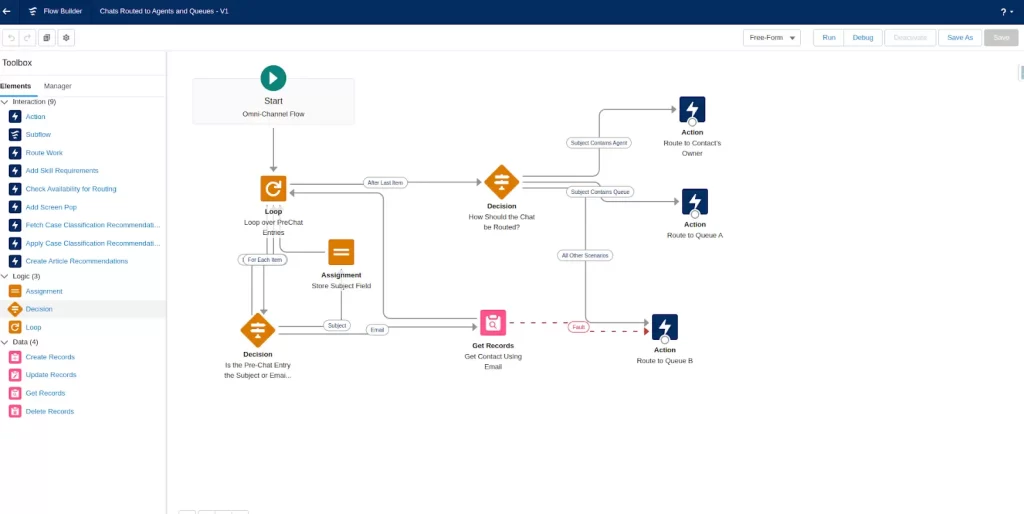Click the Debug button
This screenshot has width=1024, height=514.
[863, 38]
